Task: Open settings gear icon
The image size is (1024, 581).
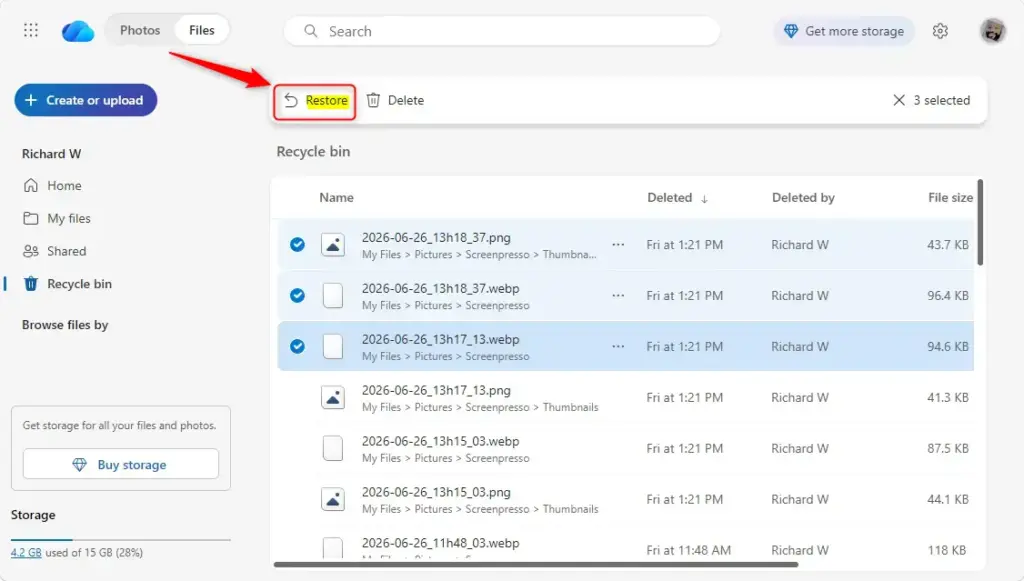Action: [x=940, y=31]
